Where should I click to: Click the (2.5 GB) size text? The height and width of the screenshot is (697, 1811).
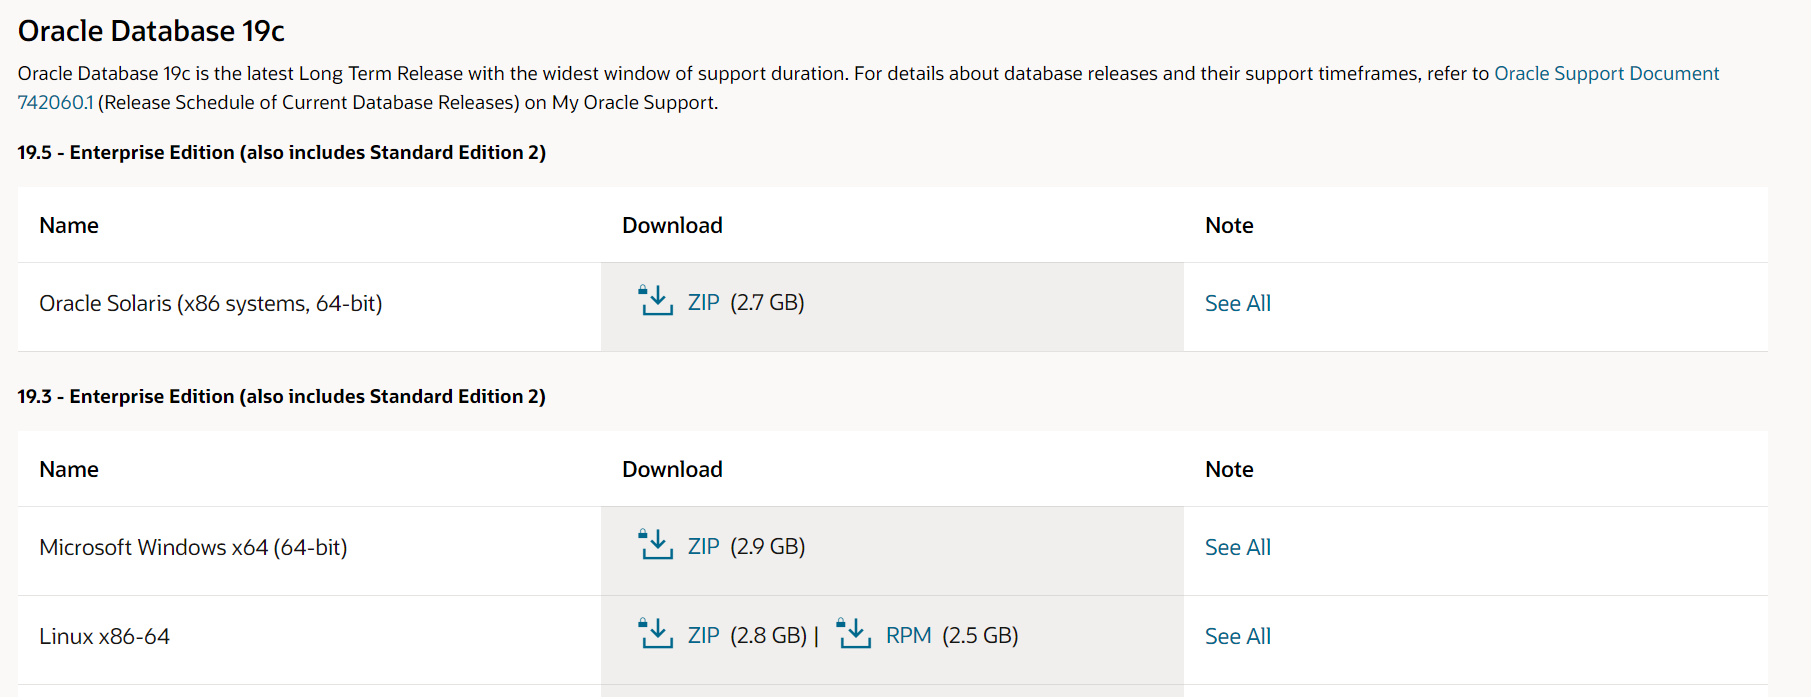tap(980, 635)
